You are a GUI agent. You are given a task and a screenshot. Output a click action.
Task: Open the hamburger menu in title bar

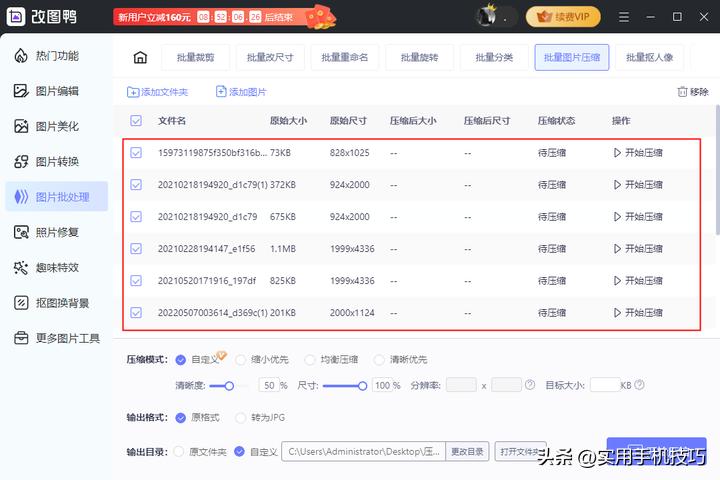[x=624, y=17]
